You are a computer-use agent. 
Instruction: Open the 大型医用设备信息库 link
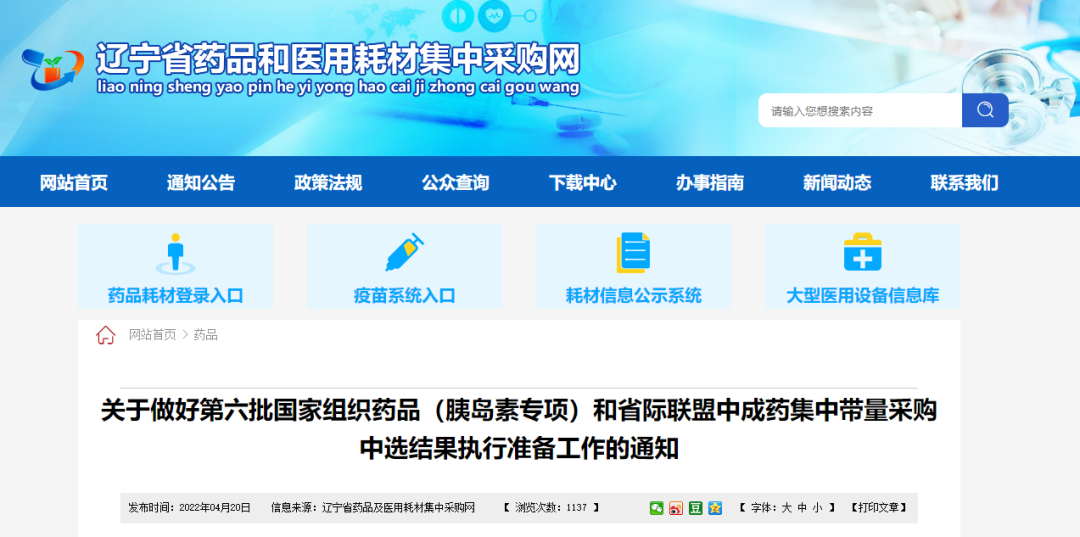[863, 296]
